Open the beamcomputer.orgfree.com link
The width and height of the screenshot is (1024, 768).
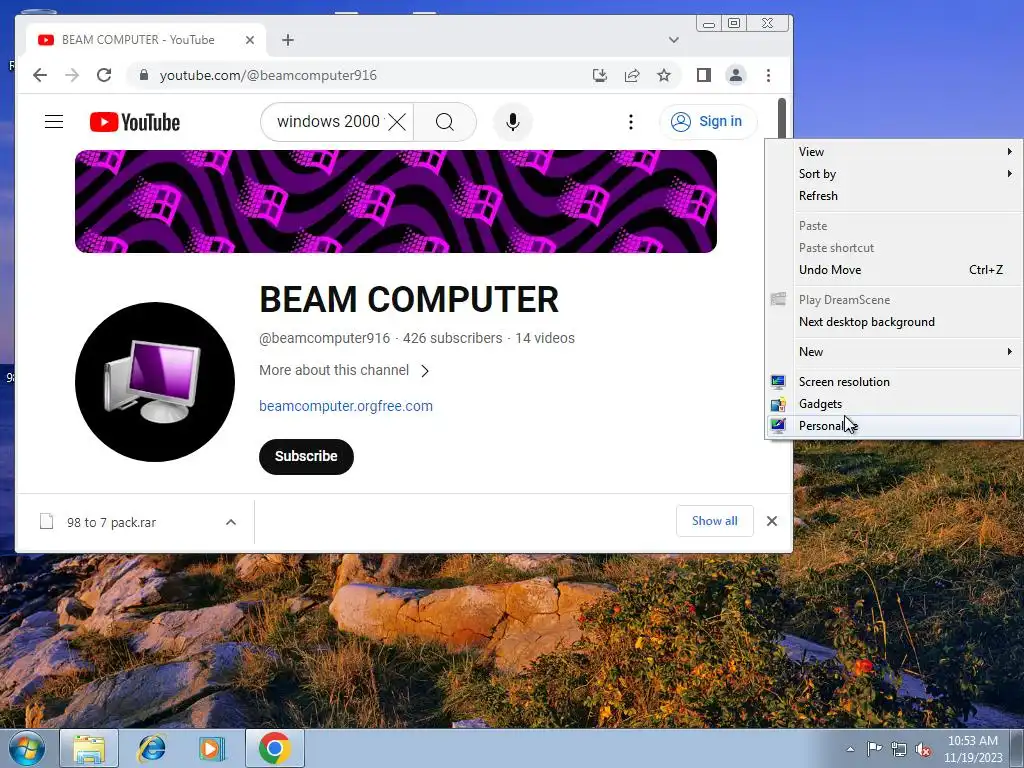[346, 406]
